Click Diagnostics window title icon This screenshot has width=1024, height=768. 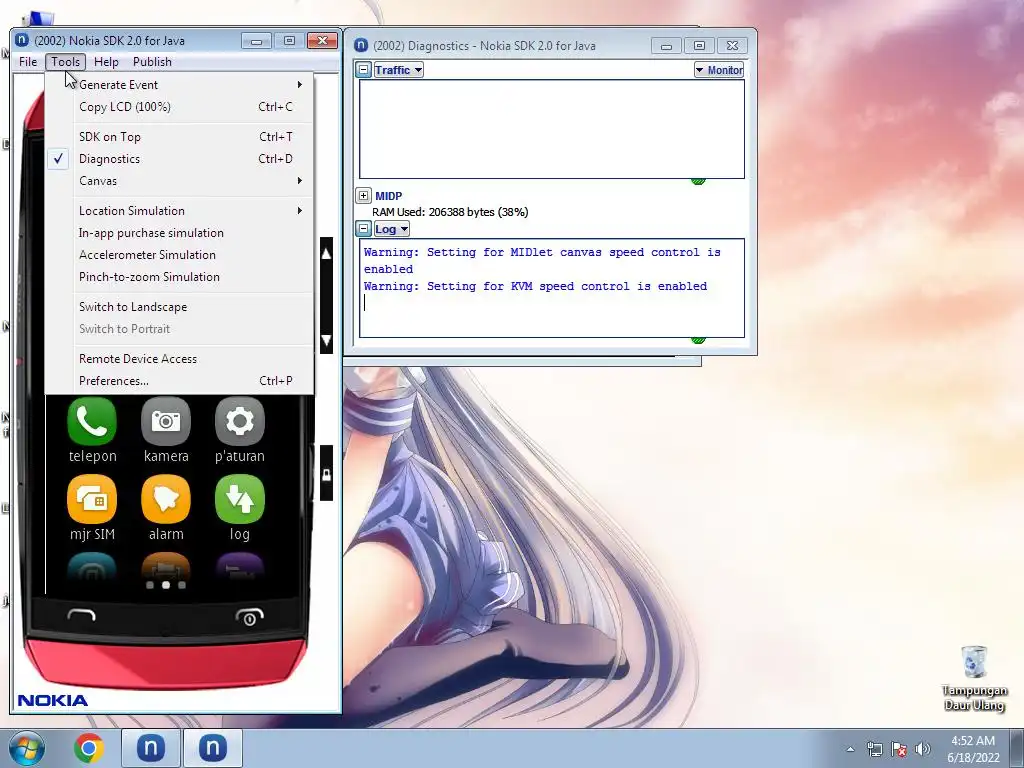tap(360, 45)
